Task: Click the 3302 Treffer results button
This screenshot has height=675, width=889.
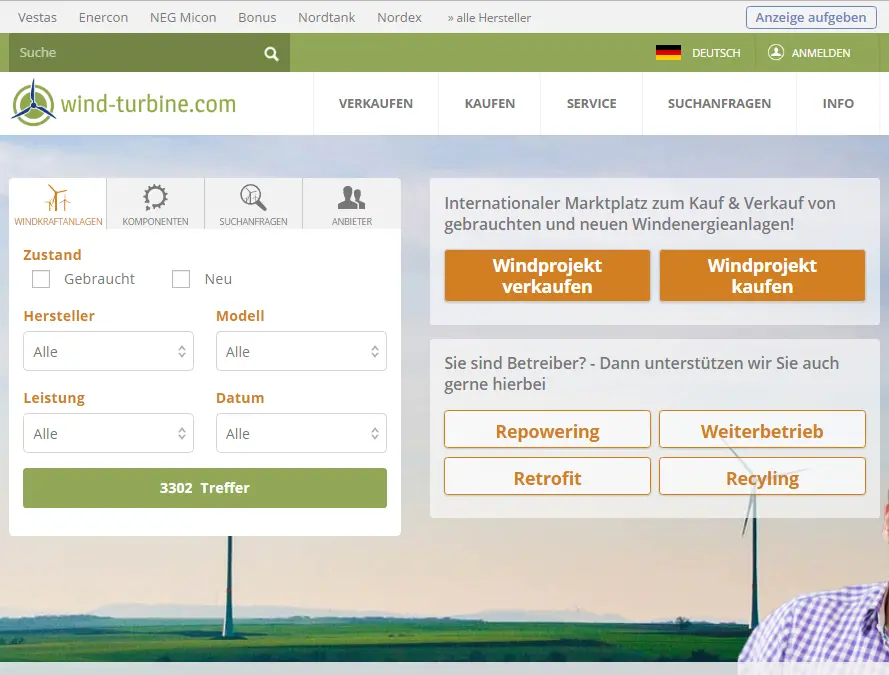Action: (205, 488)
